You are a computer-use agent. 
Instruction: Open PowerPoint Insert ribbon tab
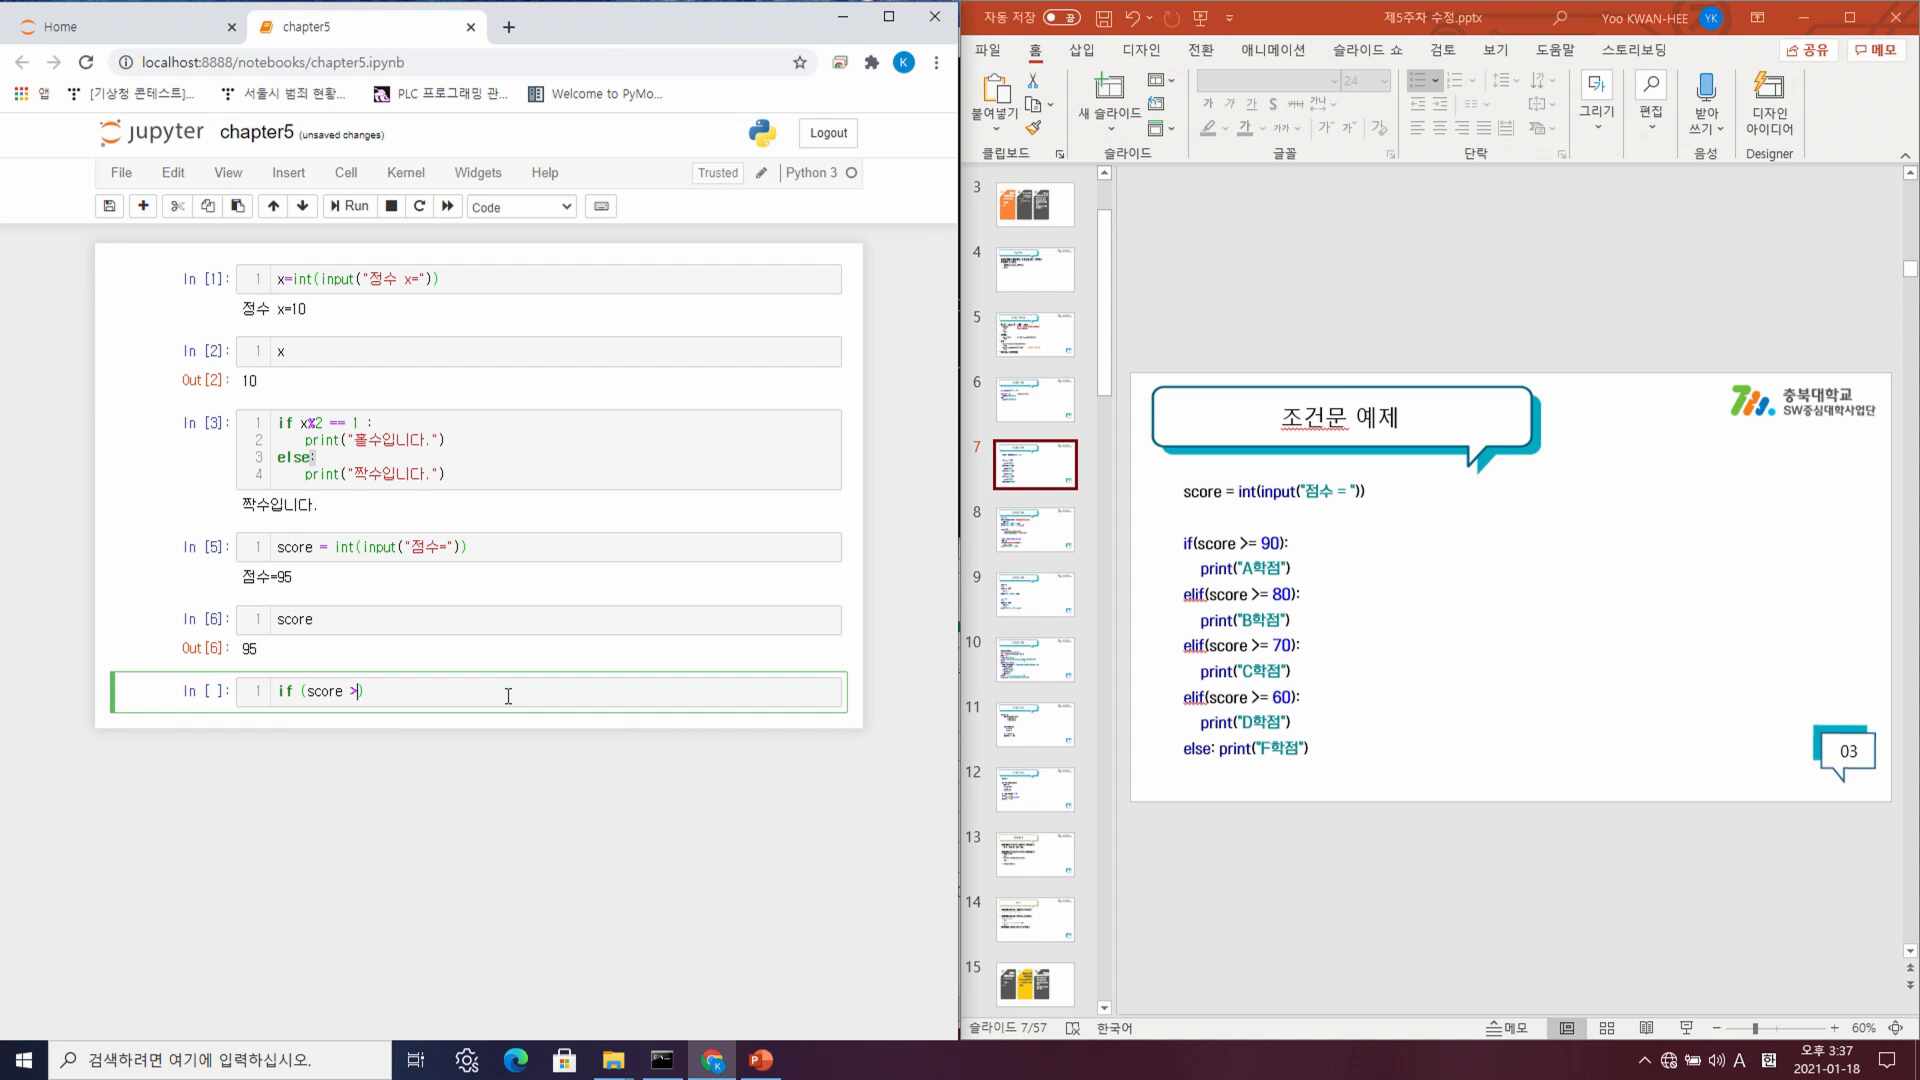pyautogui.click(x=1081, y=50)
